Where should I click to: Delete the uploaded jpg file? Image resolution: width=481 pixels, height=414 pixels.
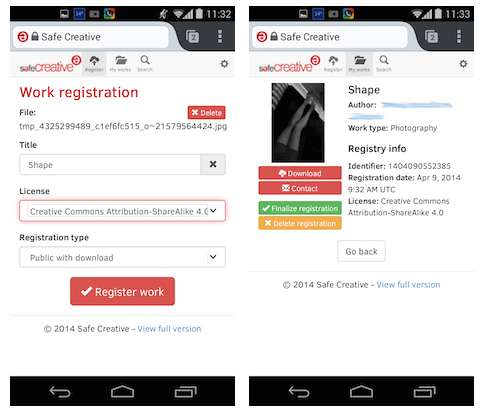[x=207, y=113]
